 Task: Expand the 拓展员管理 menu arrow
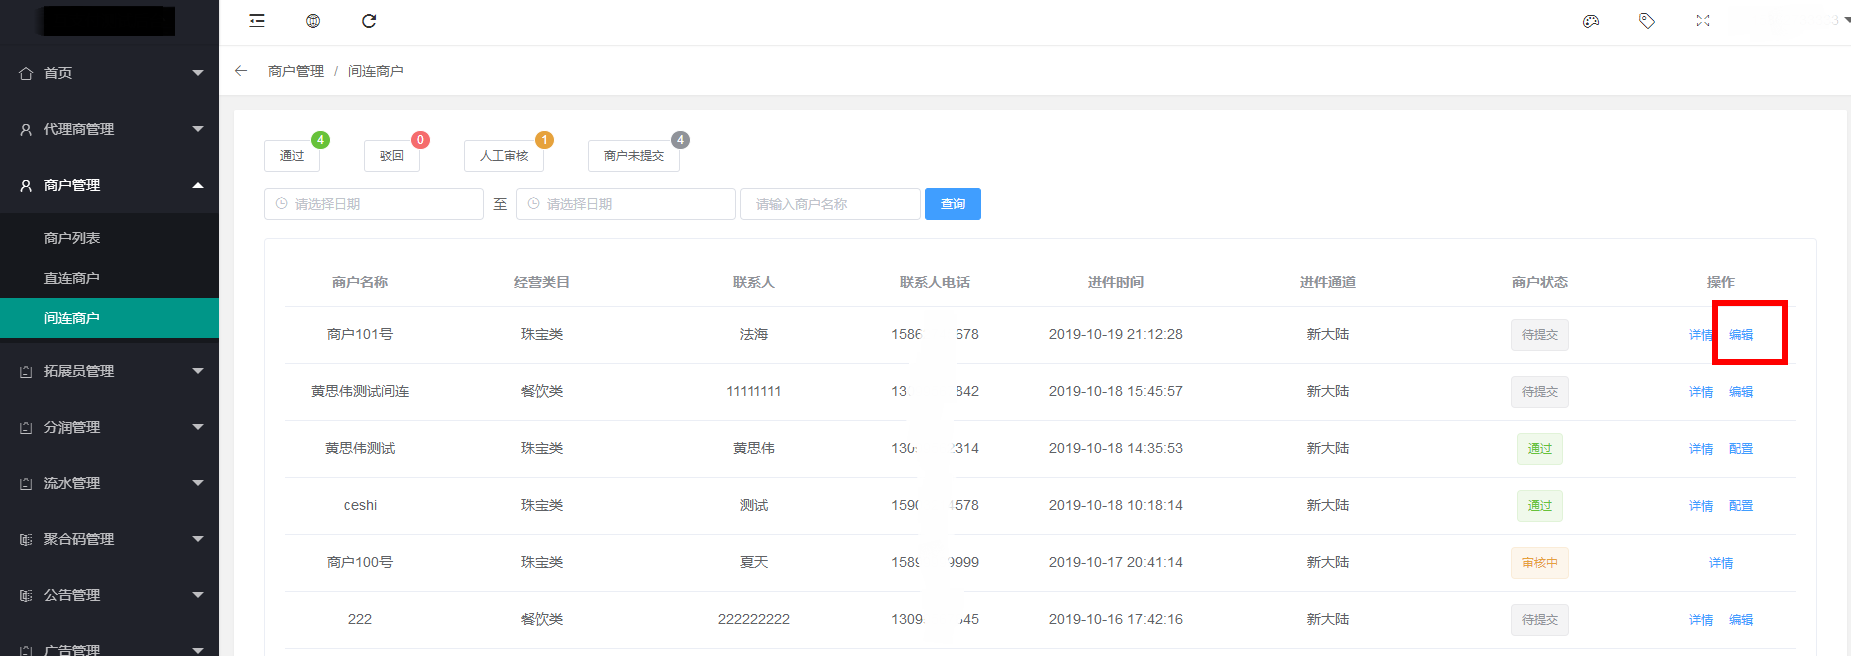pyautogui.click(x=198, y=371)
